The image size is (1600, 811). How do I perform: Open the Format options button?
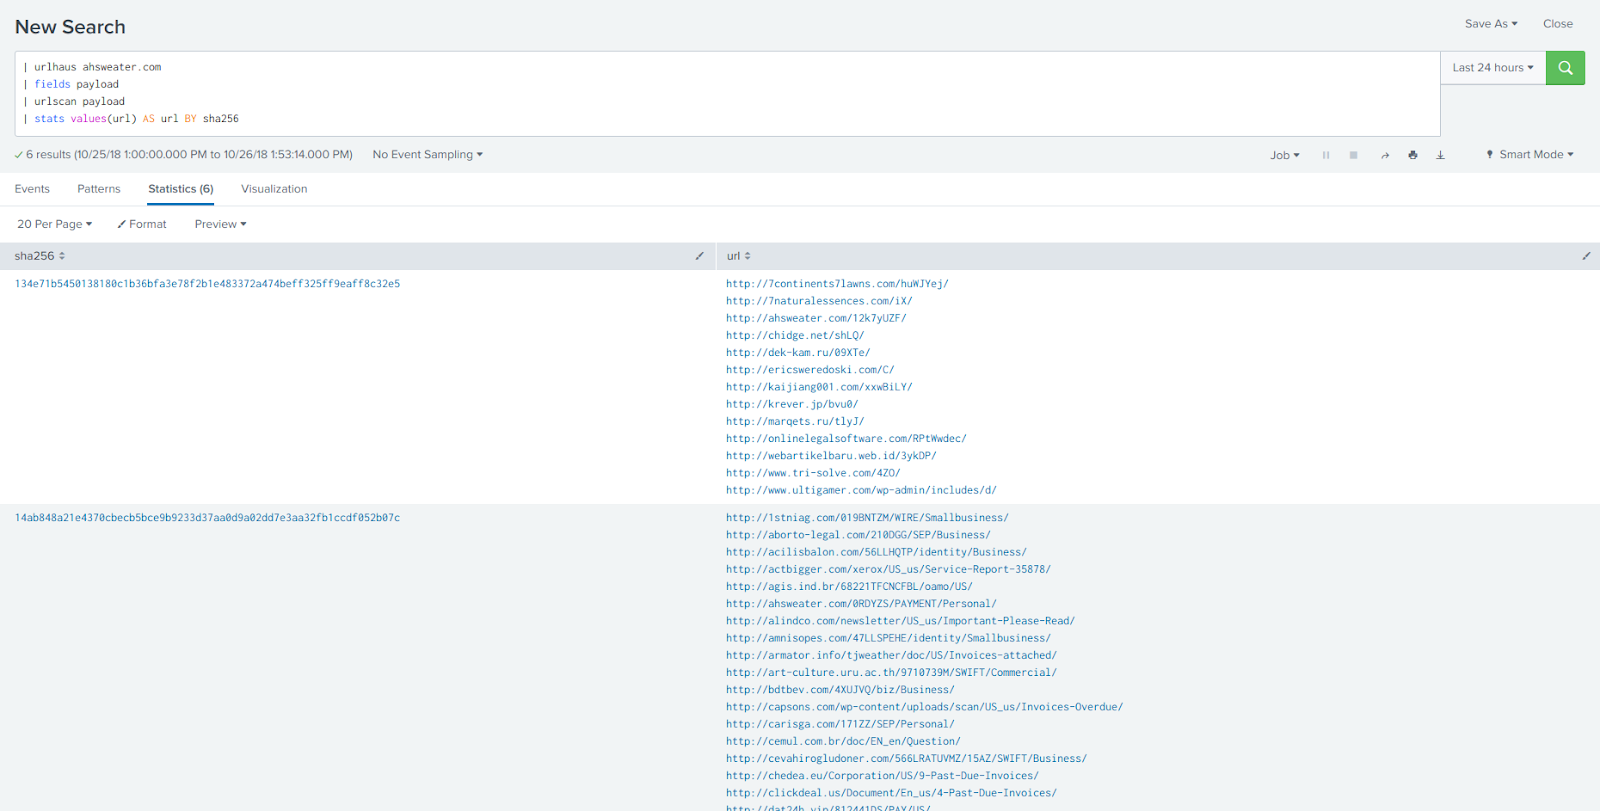pyautogui.click(x=142, y=224)
